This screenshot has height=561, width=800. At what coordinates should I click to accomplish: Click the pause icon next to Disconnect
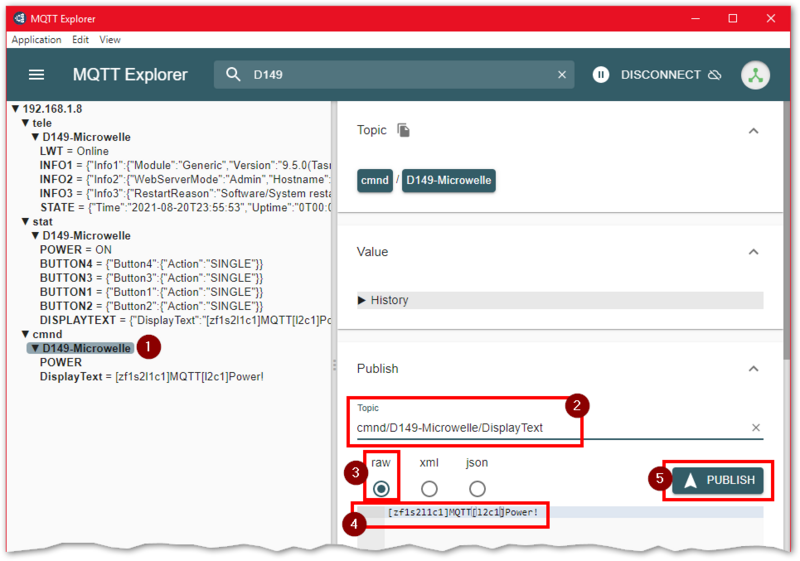pos(601,75)
